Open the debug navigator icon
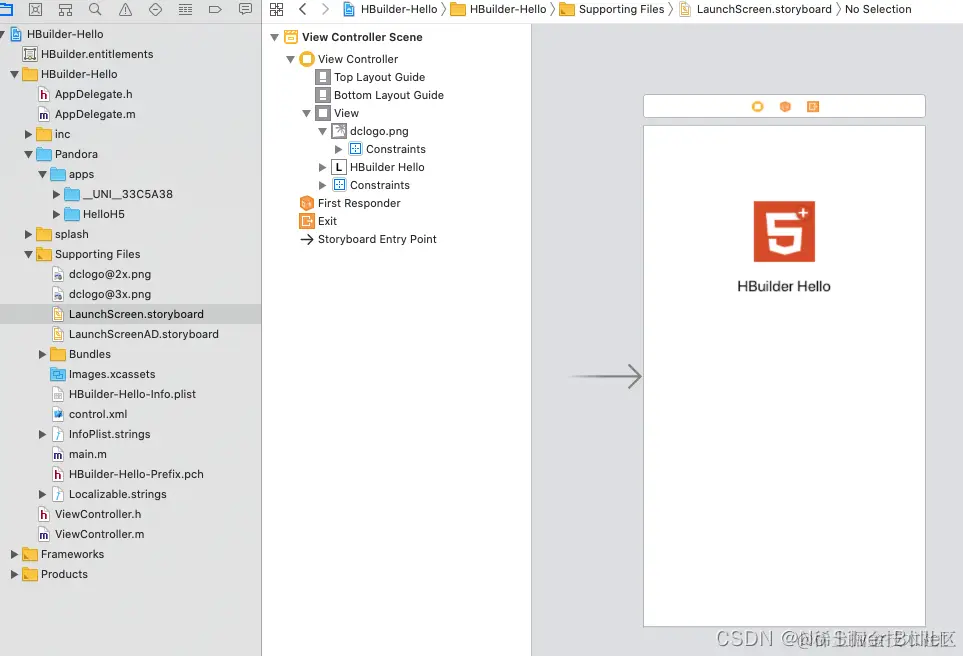 coord(185,9)
